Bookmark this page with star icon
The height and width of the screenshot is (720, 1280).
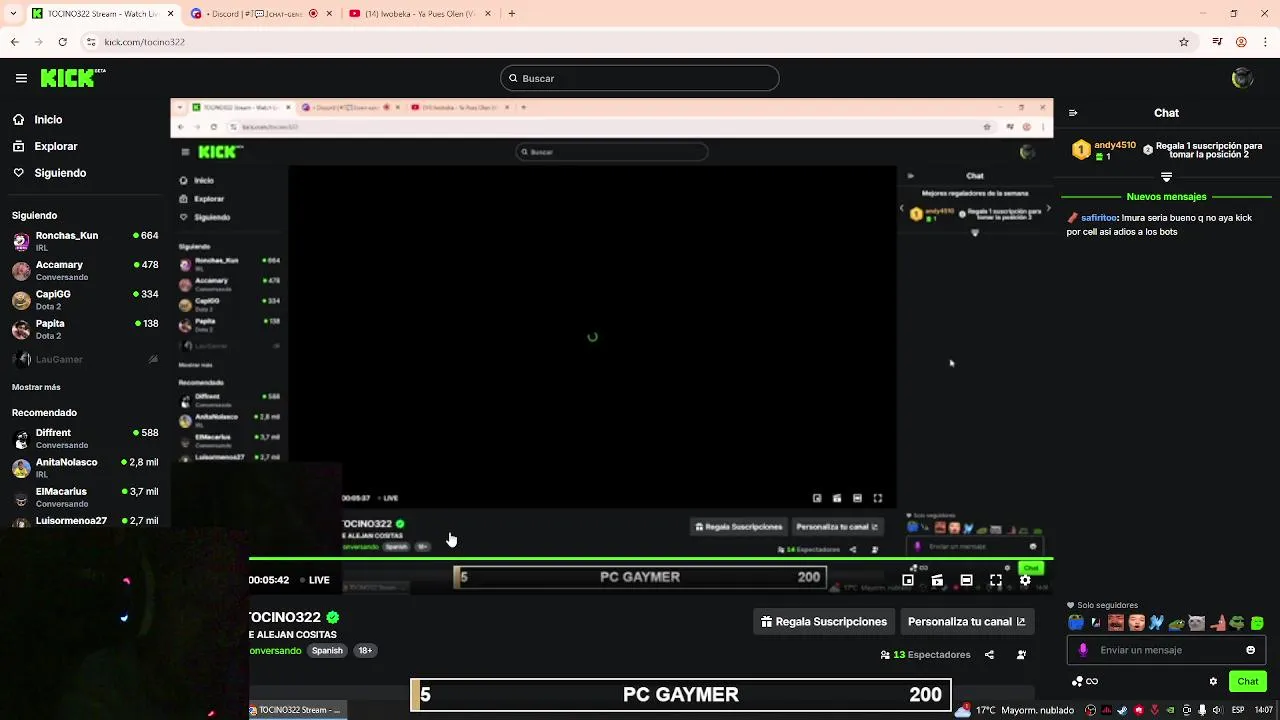1184,42
